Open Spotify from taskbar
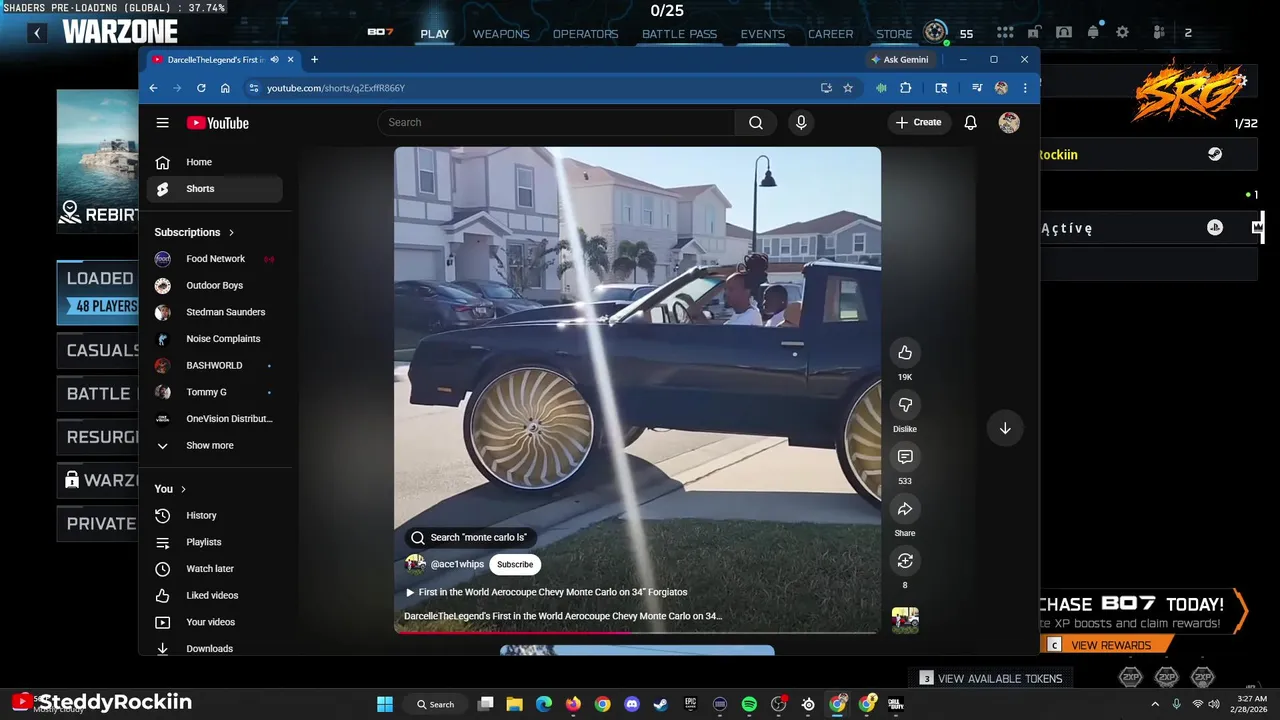The height and width of the screenshot is (720, 1280). coord(749,704)
